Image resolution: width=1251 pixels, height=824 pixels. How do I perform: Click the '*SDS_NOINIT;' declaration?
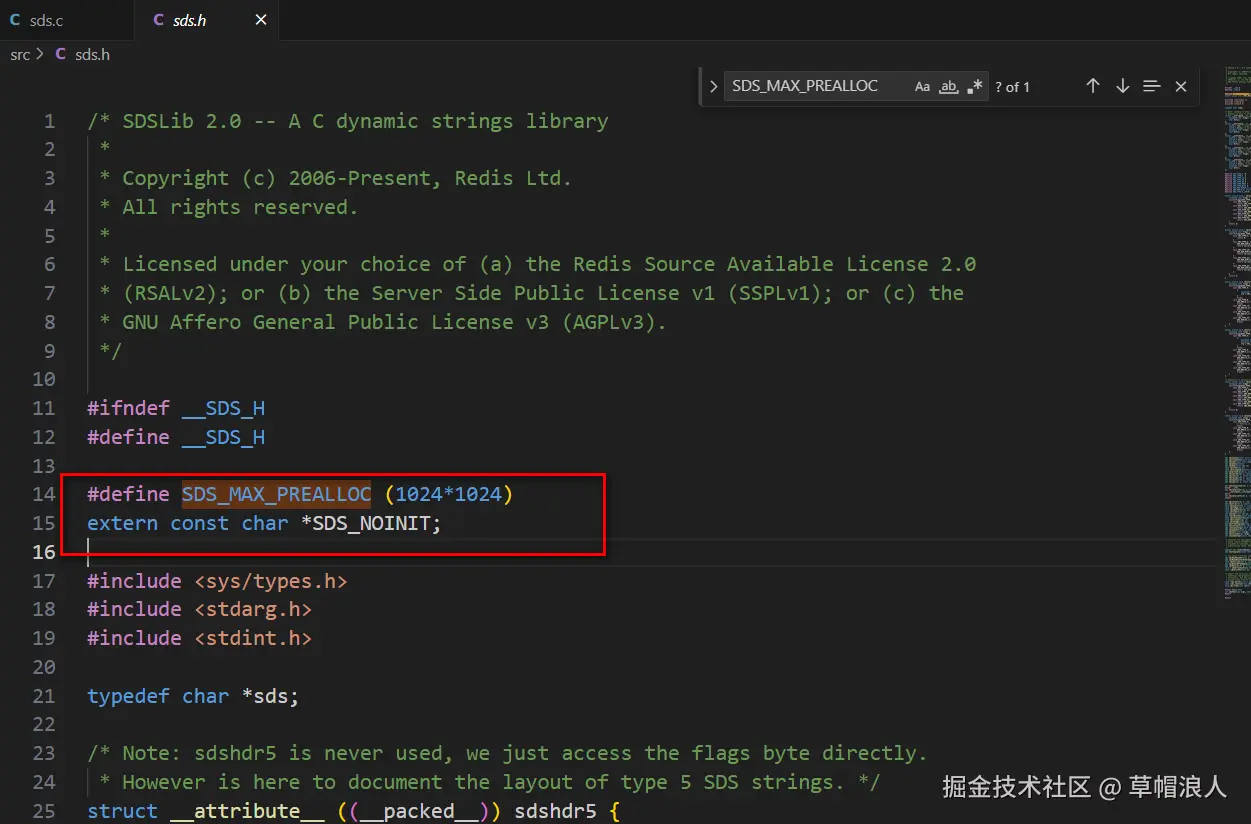point(371,523)
